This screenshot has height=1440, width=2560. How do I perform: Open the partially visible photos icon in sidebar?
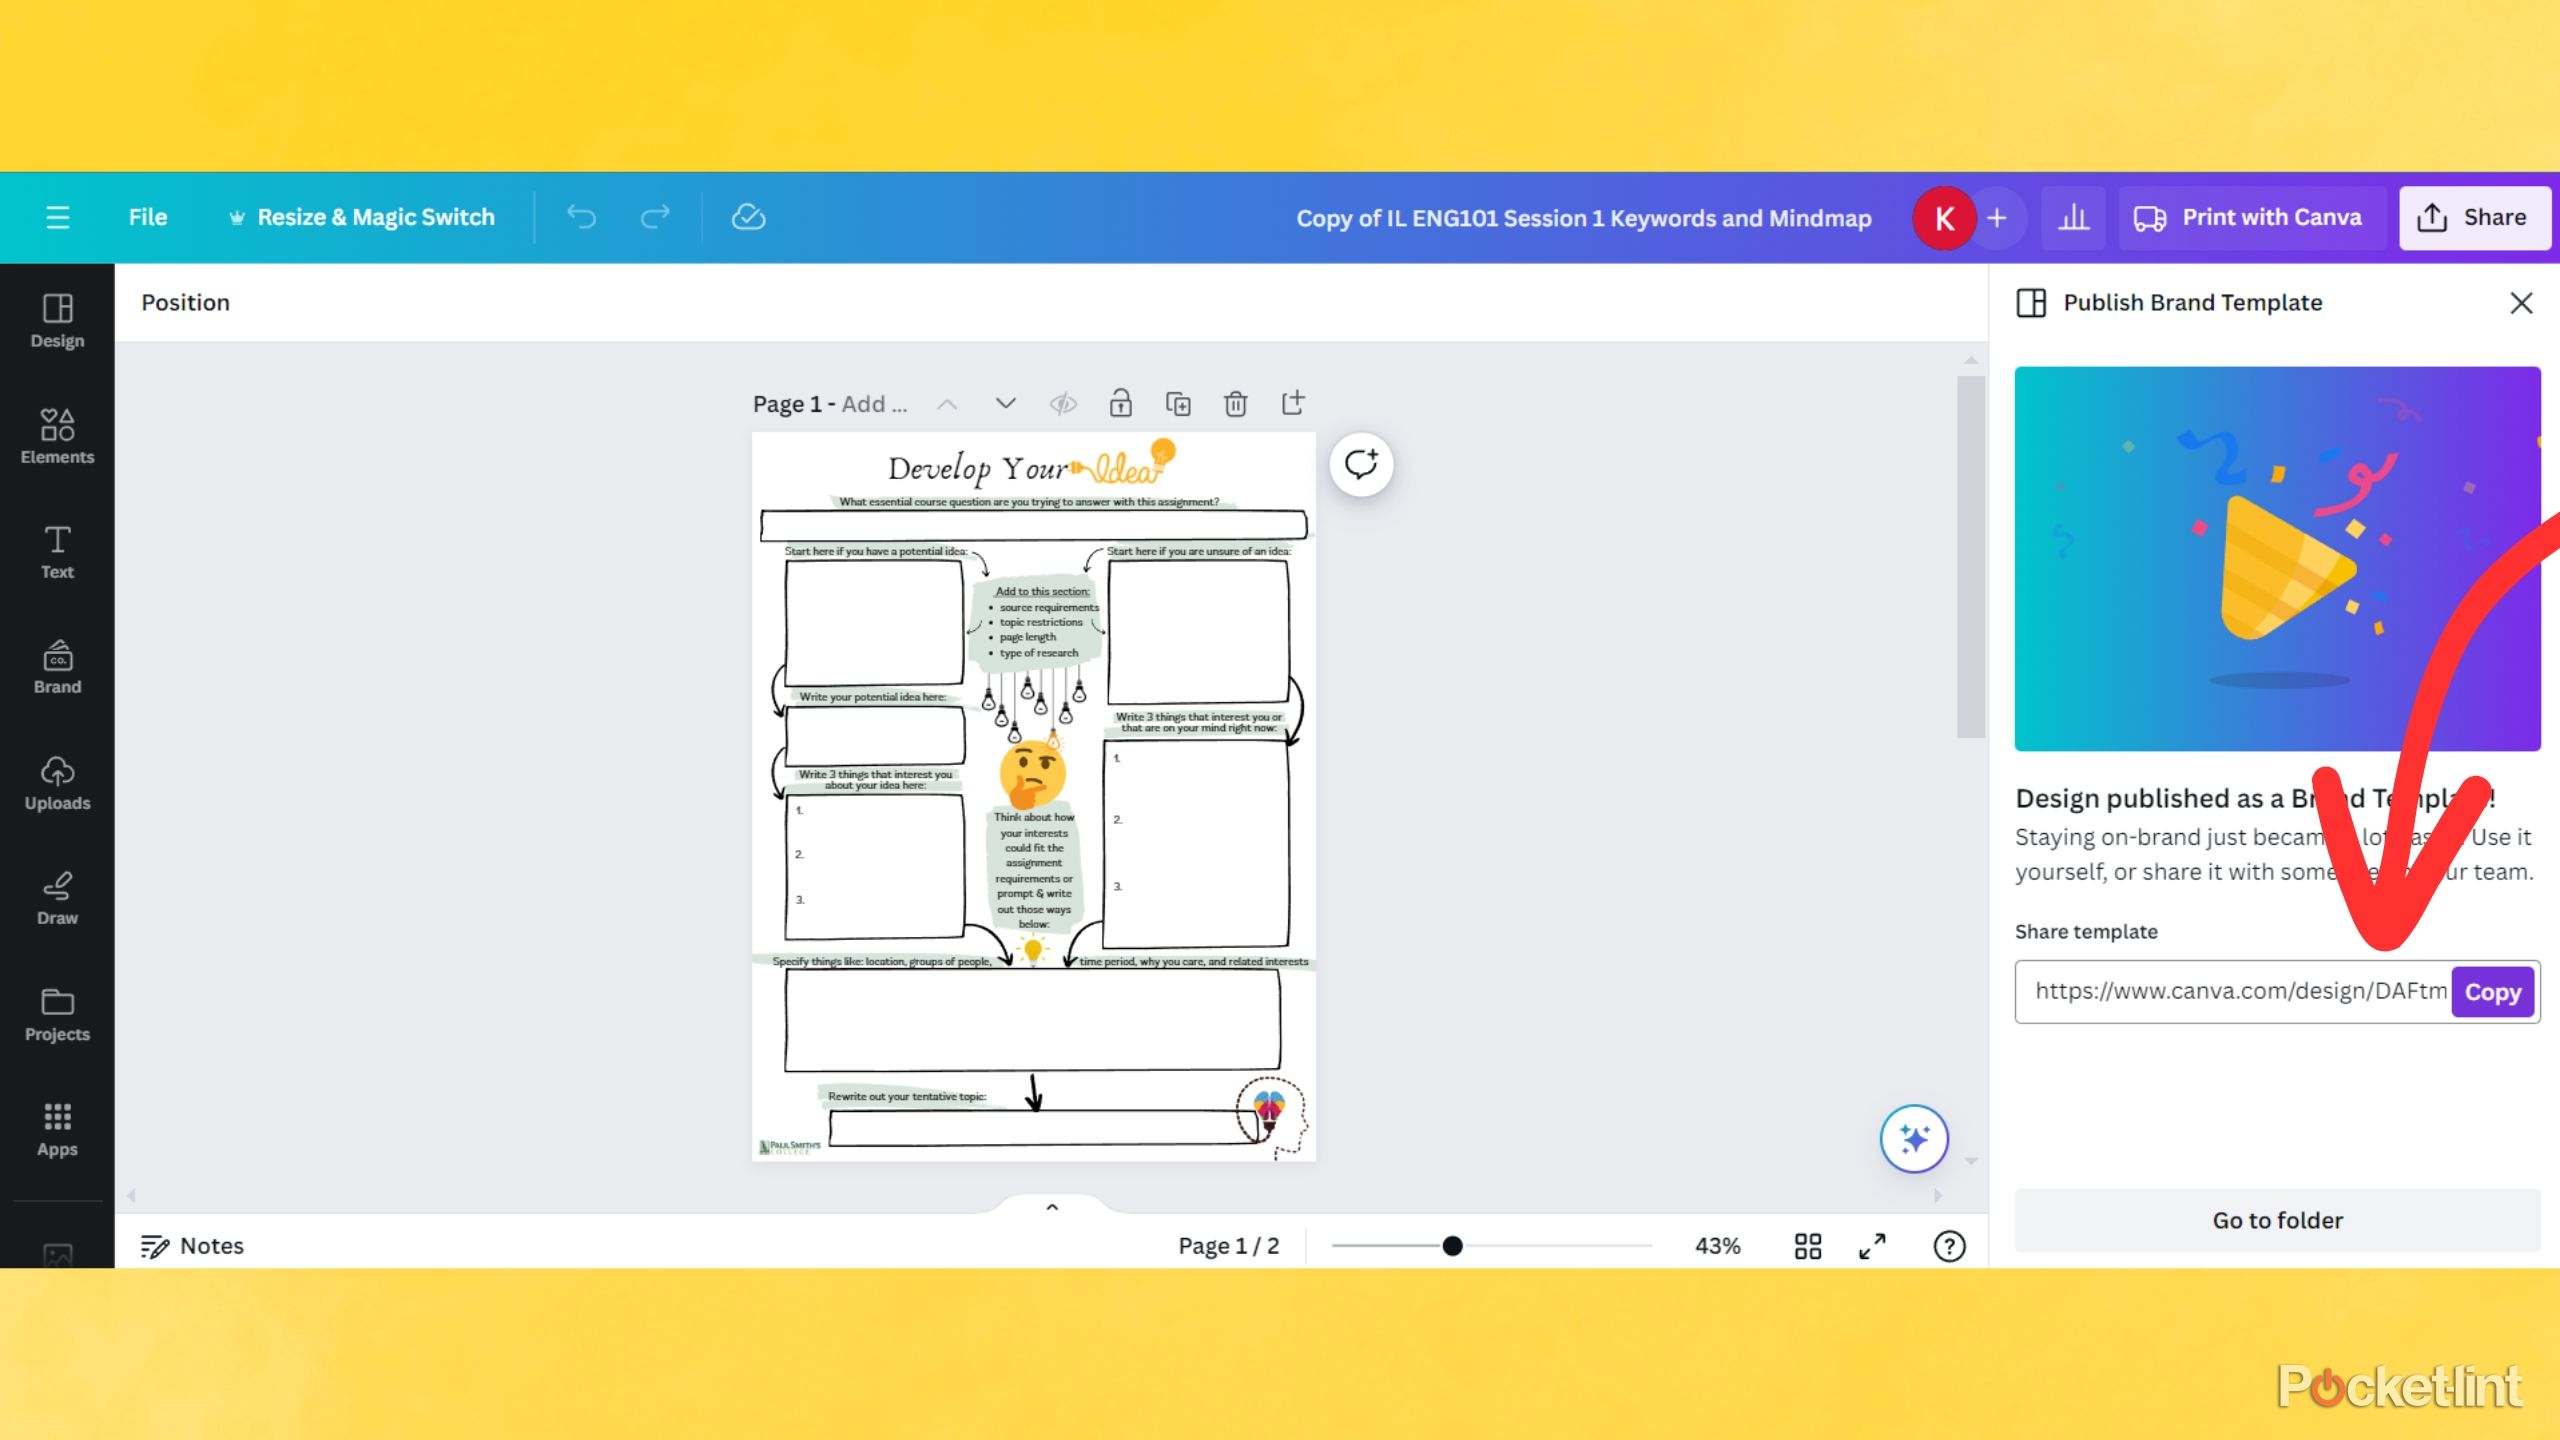coord(57,1254)
